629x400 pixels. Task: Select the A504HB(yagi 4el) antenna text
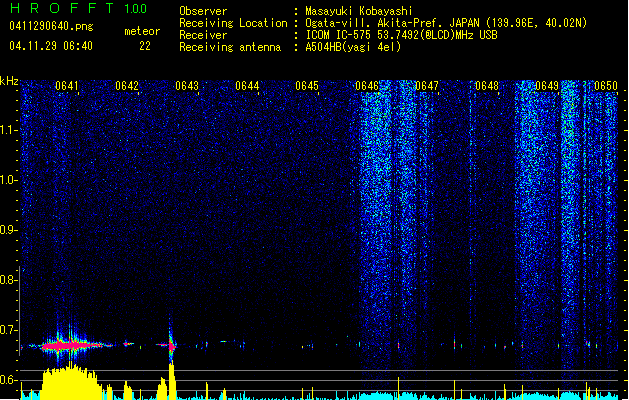(x=353, y=47)
